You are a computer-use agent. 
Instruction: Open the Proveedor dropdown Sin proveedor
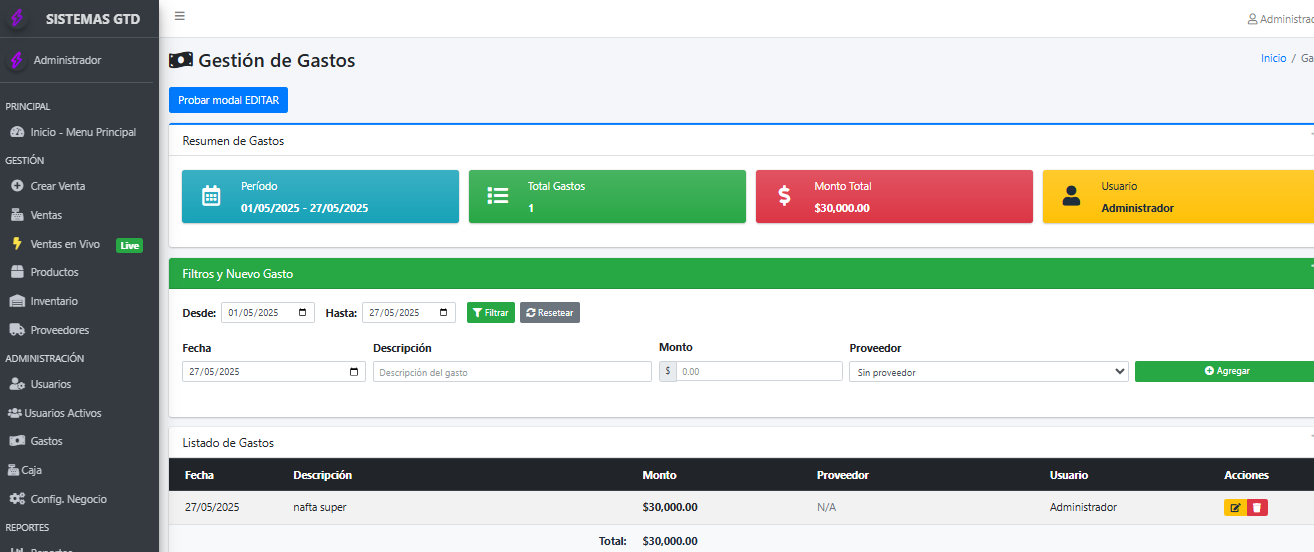[988, 372]
